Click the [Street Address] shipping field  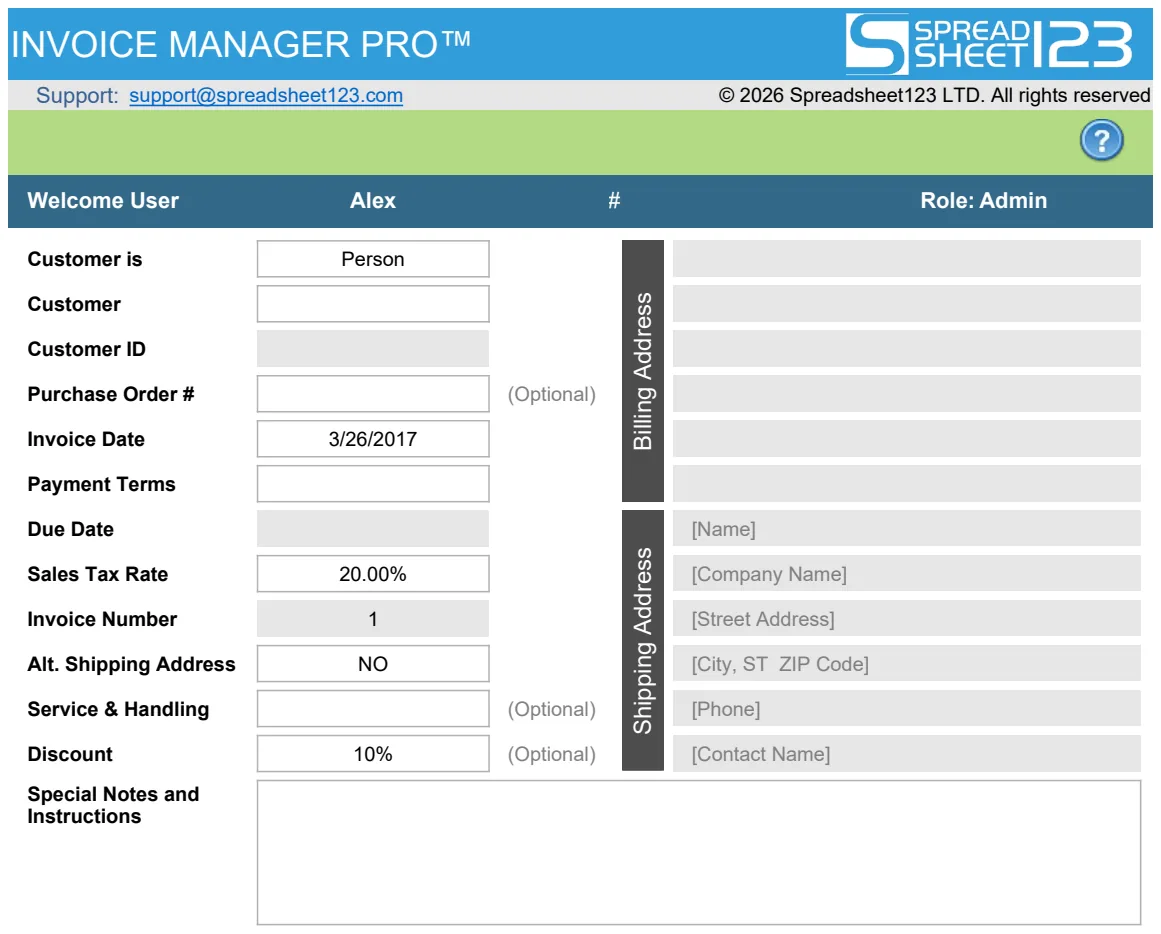coord(906,619)
